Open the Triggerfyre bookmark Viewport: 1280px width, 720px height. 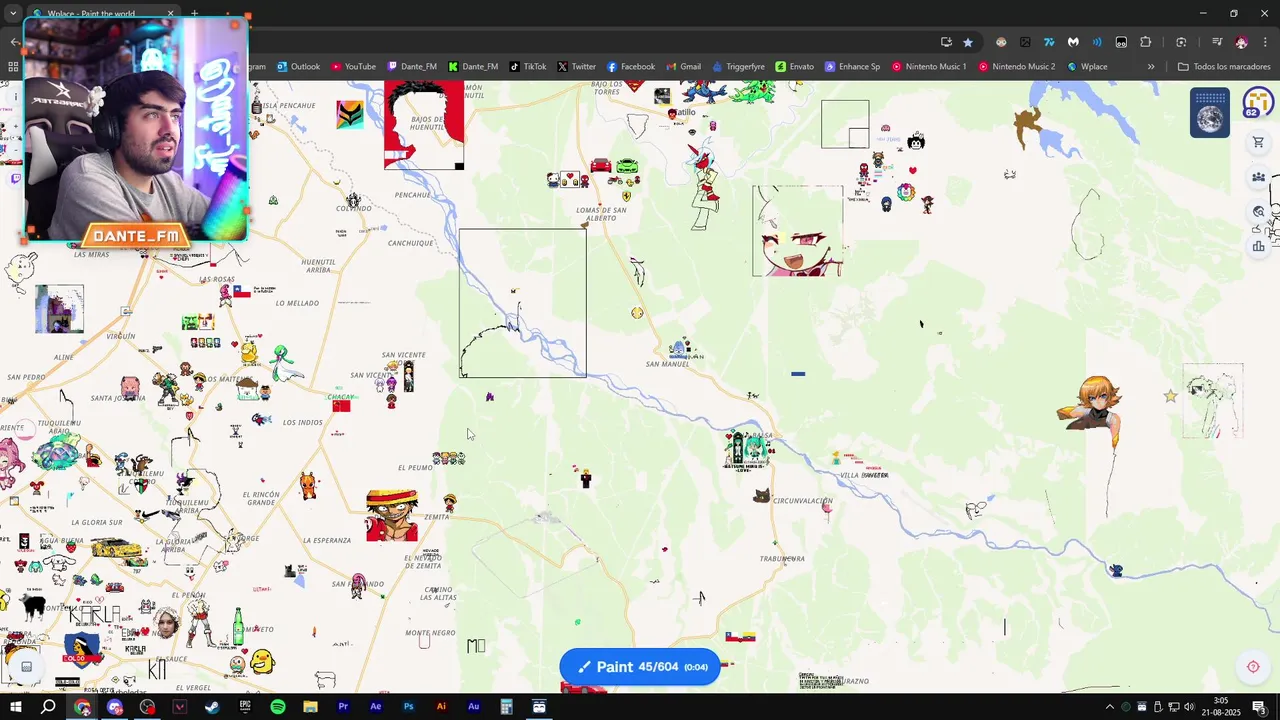(738, 67)
